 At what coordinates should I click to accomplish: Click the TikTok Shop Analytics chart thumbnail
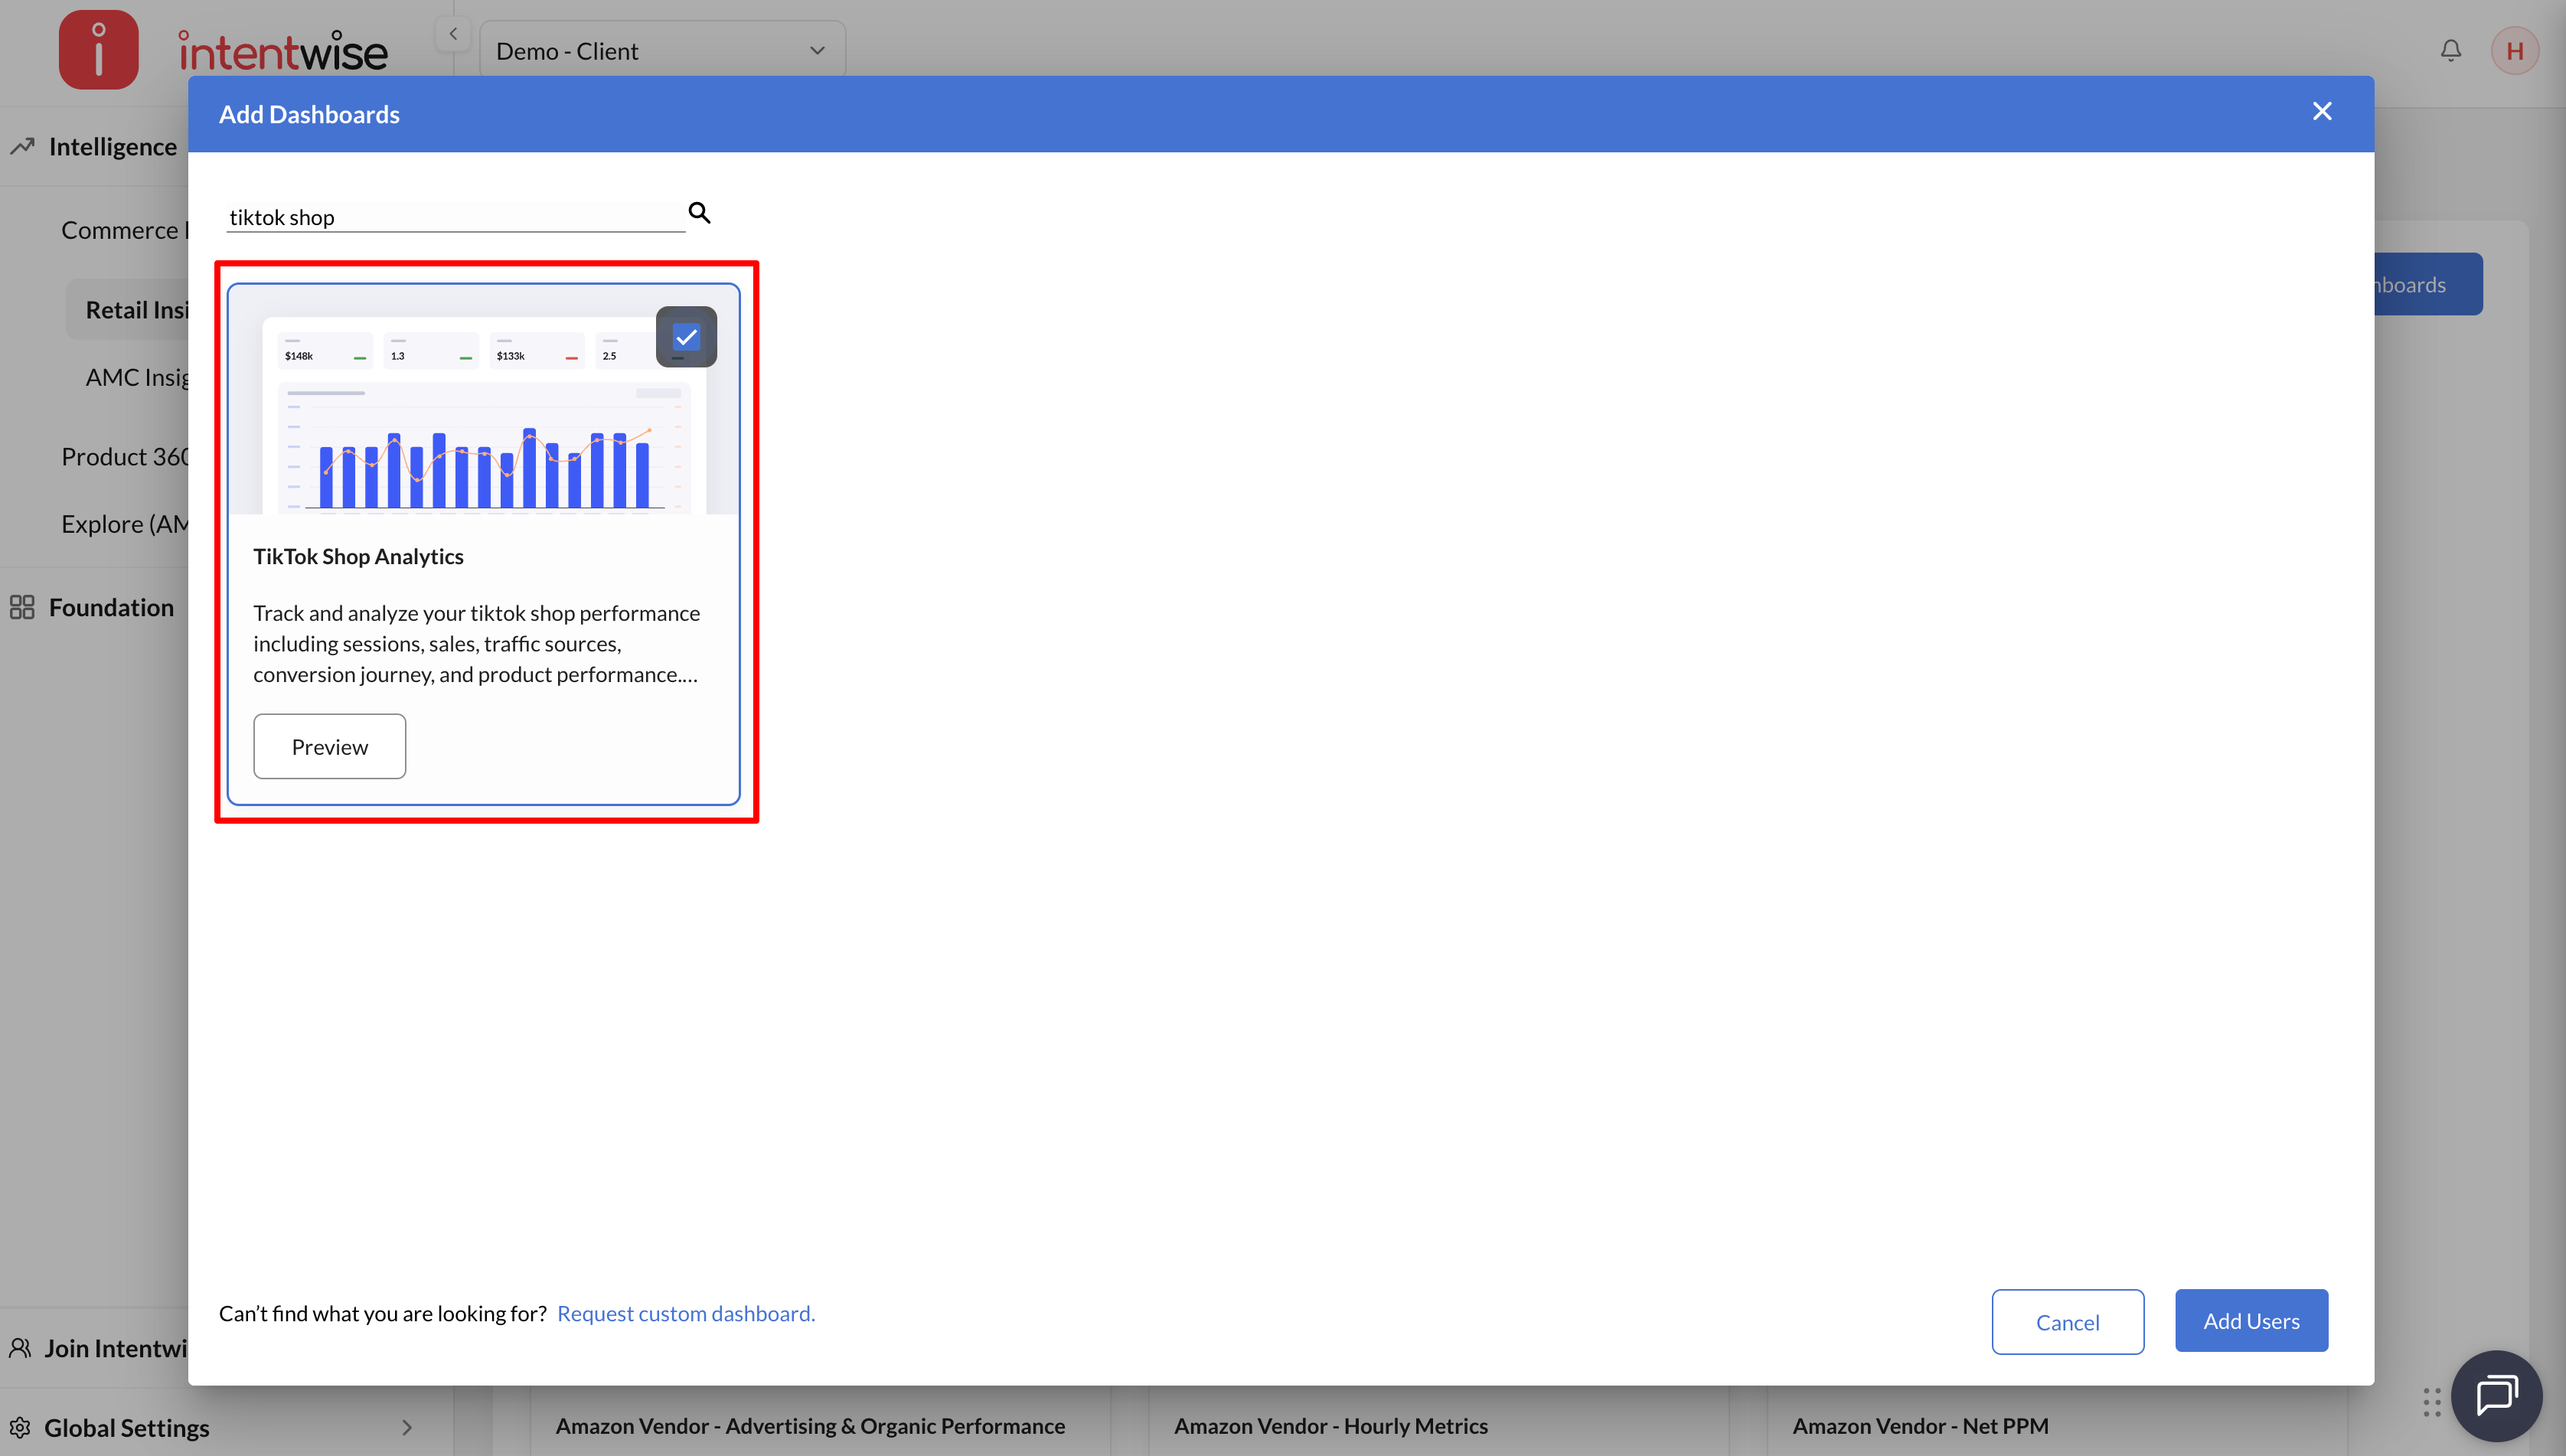[484, 400]
